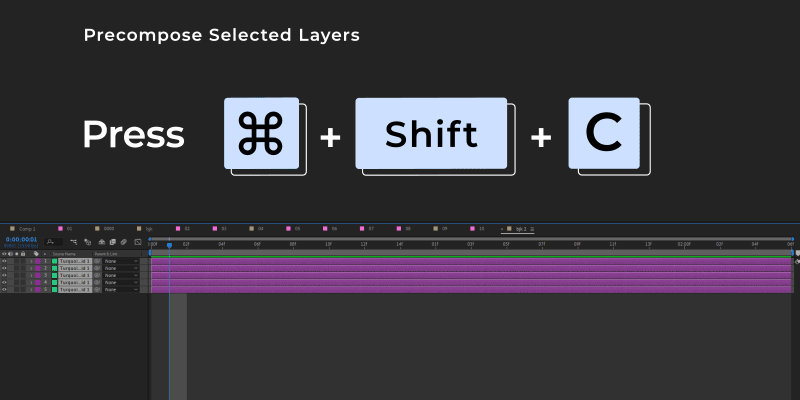Click the current time display 0:00:00:01

click(21, 239)
